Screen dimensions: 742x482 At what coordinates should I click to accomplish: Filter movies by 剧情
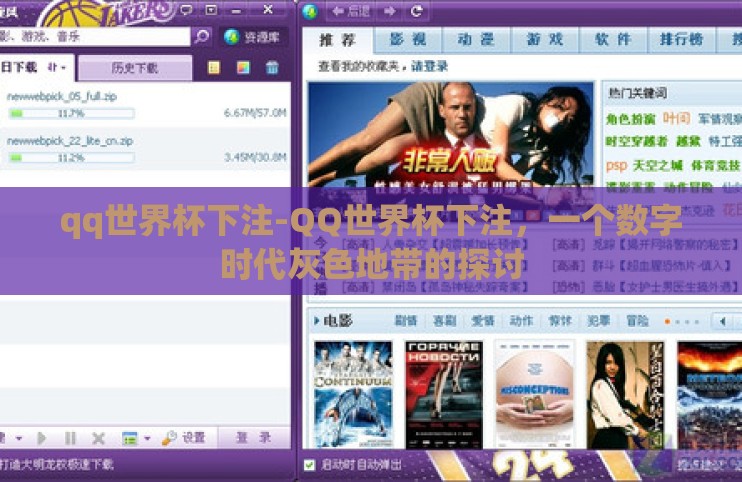click(x=406, y=321)
